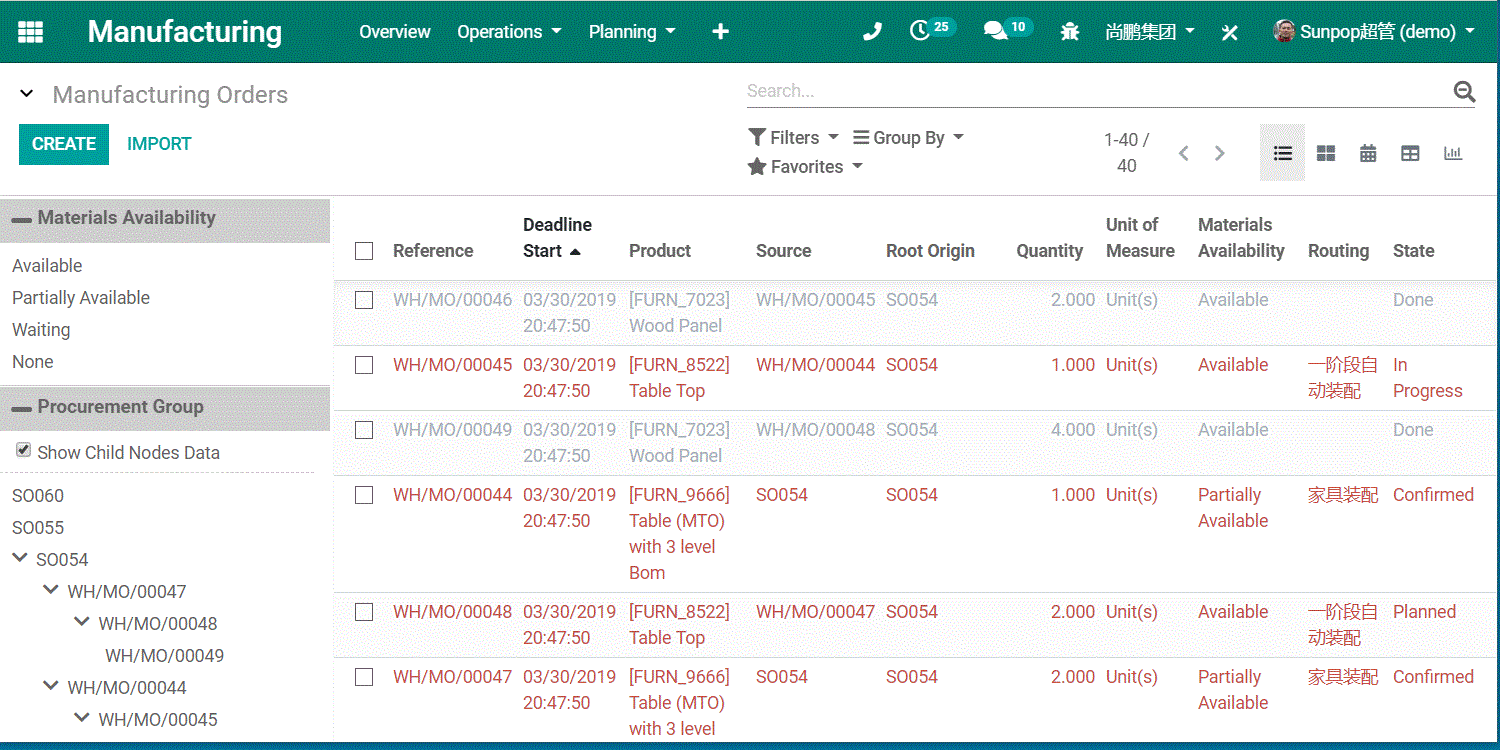This screenshot has height=750, width=1500.
Task: Toggle Show Child Nodes Data checkbox
Action: pos(24,451)
